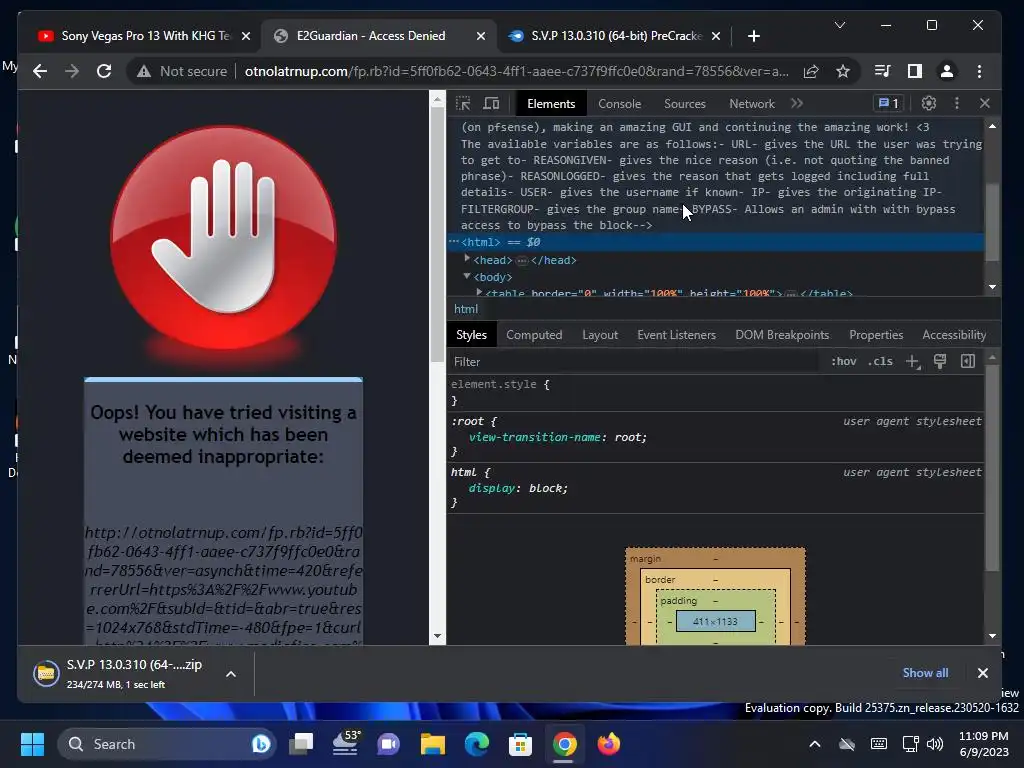
Task: Open download options chevron for S.V.P zip
Action: click(x=231, y=674)
